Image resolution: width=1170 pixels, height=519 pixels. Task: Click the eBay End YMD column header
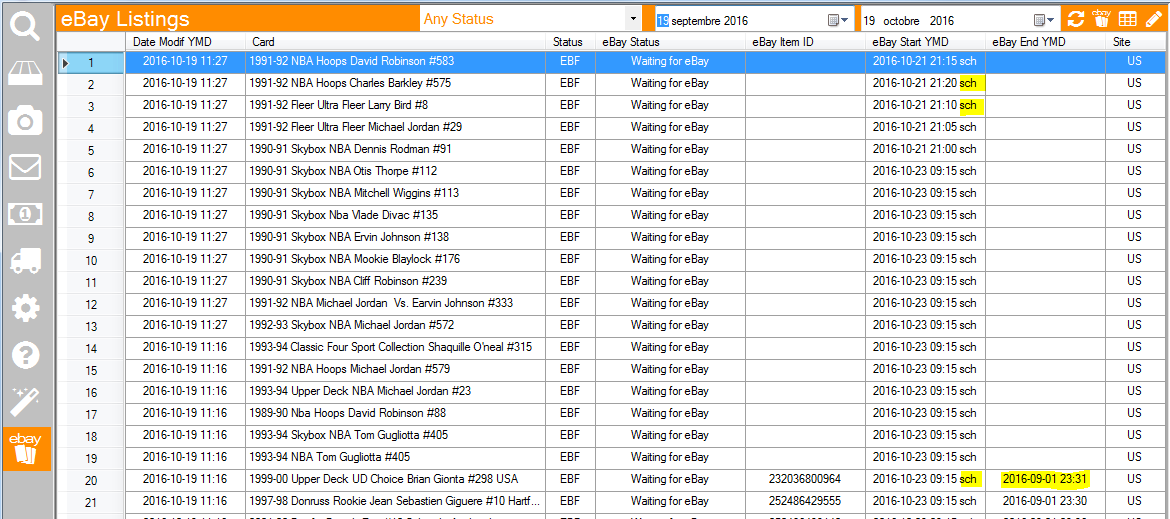coord(1045,43)
